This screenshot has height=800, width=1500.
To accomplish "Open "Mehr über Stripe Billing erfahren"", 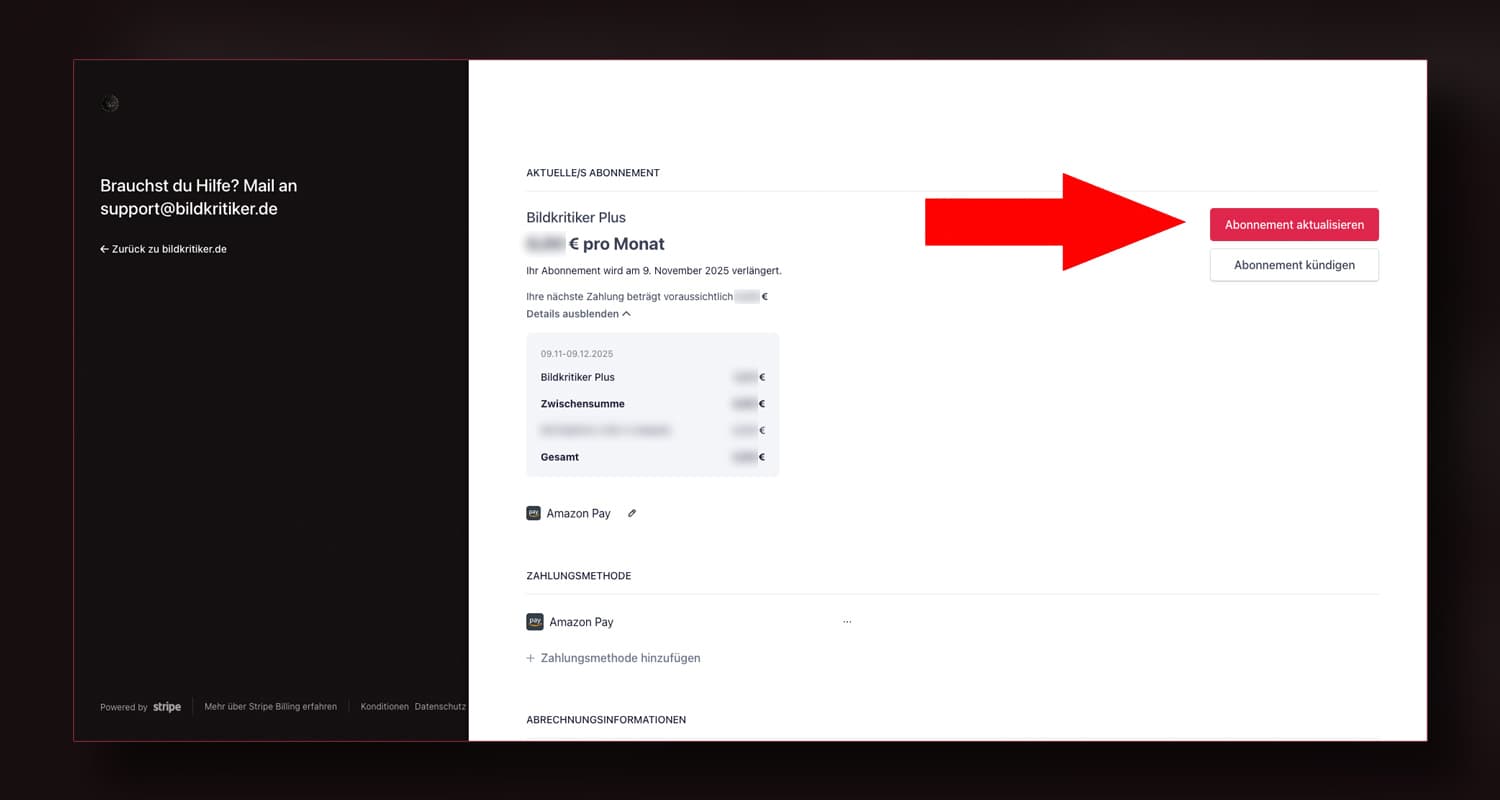I will tap(270, 707).
